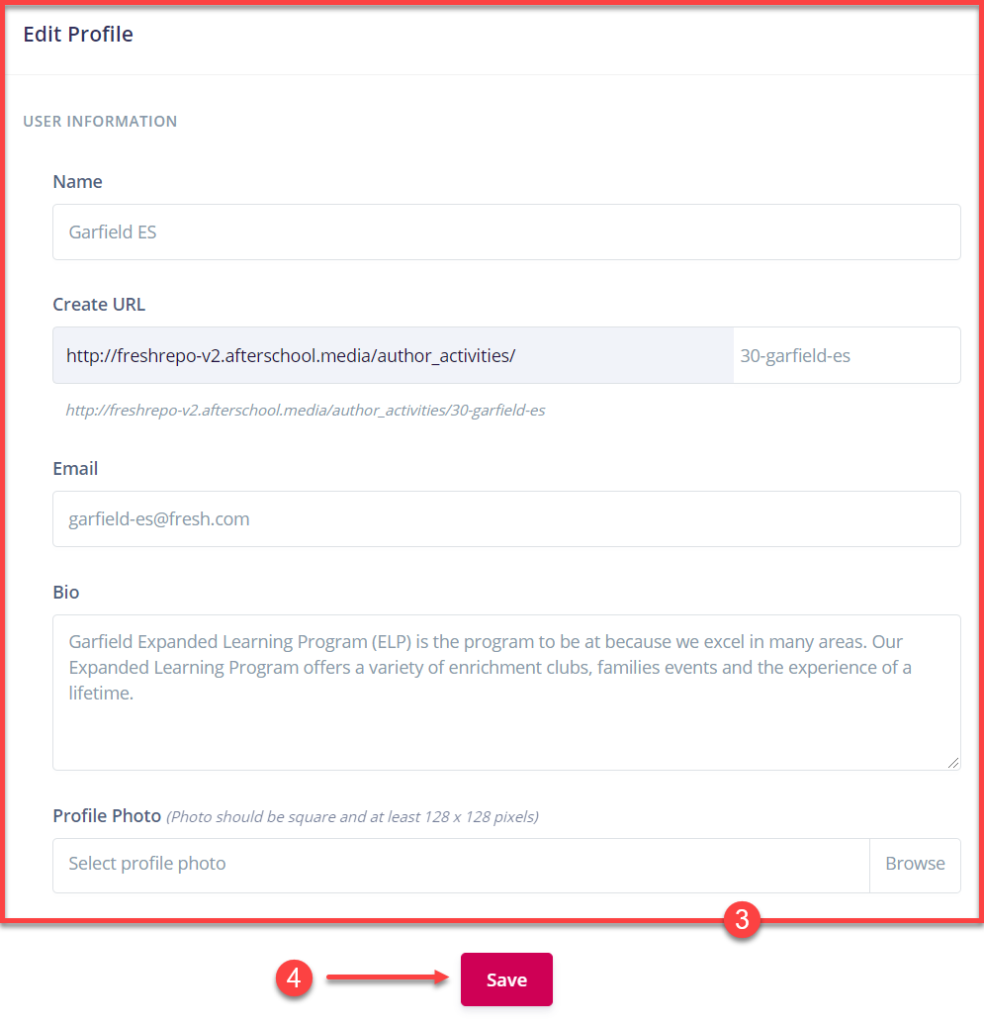This screenshot has height=1024, width=984.
Task: Click the Bio field label
Action: click(x=66, y=592)
